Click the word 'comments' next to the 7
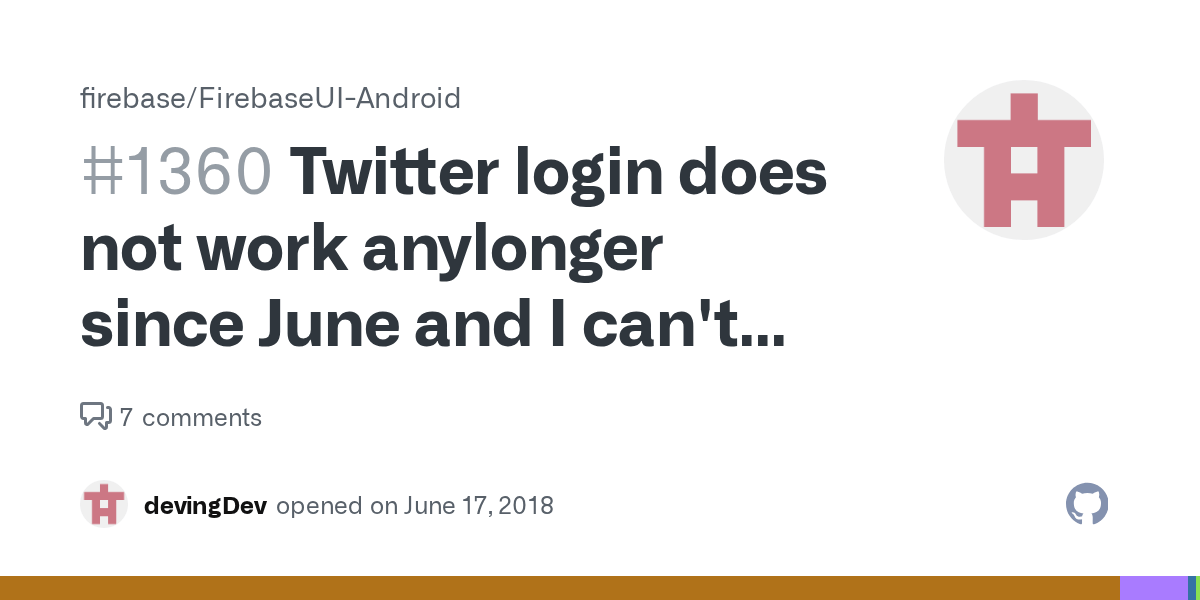Image resolution: width=1200 pixels, height=600 pixels. pos(202,417)
